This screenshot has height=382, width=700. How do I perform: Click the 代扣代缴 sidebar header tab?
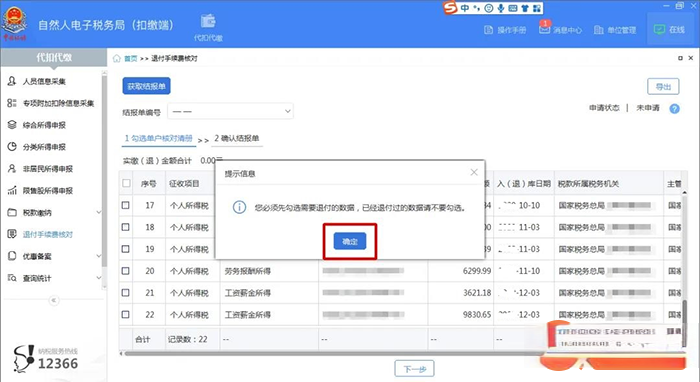[x=54, y=58]
